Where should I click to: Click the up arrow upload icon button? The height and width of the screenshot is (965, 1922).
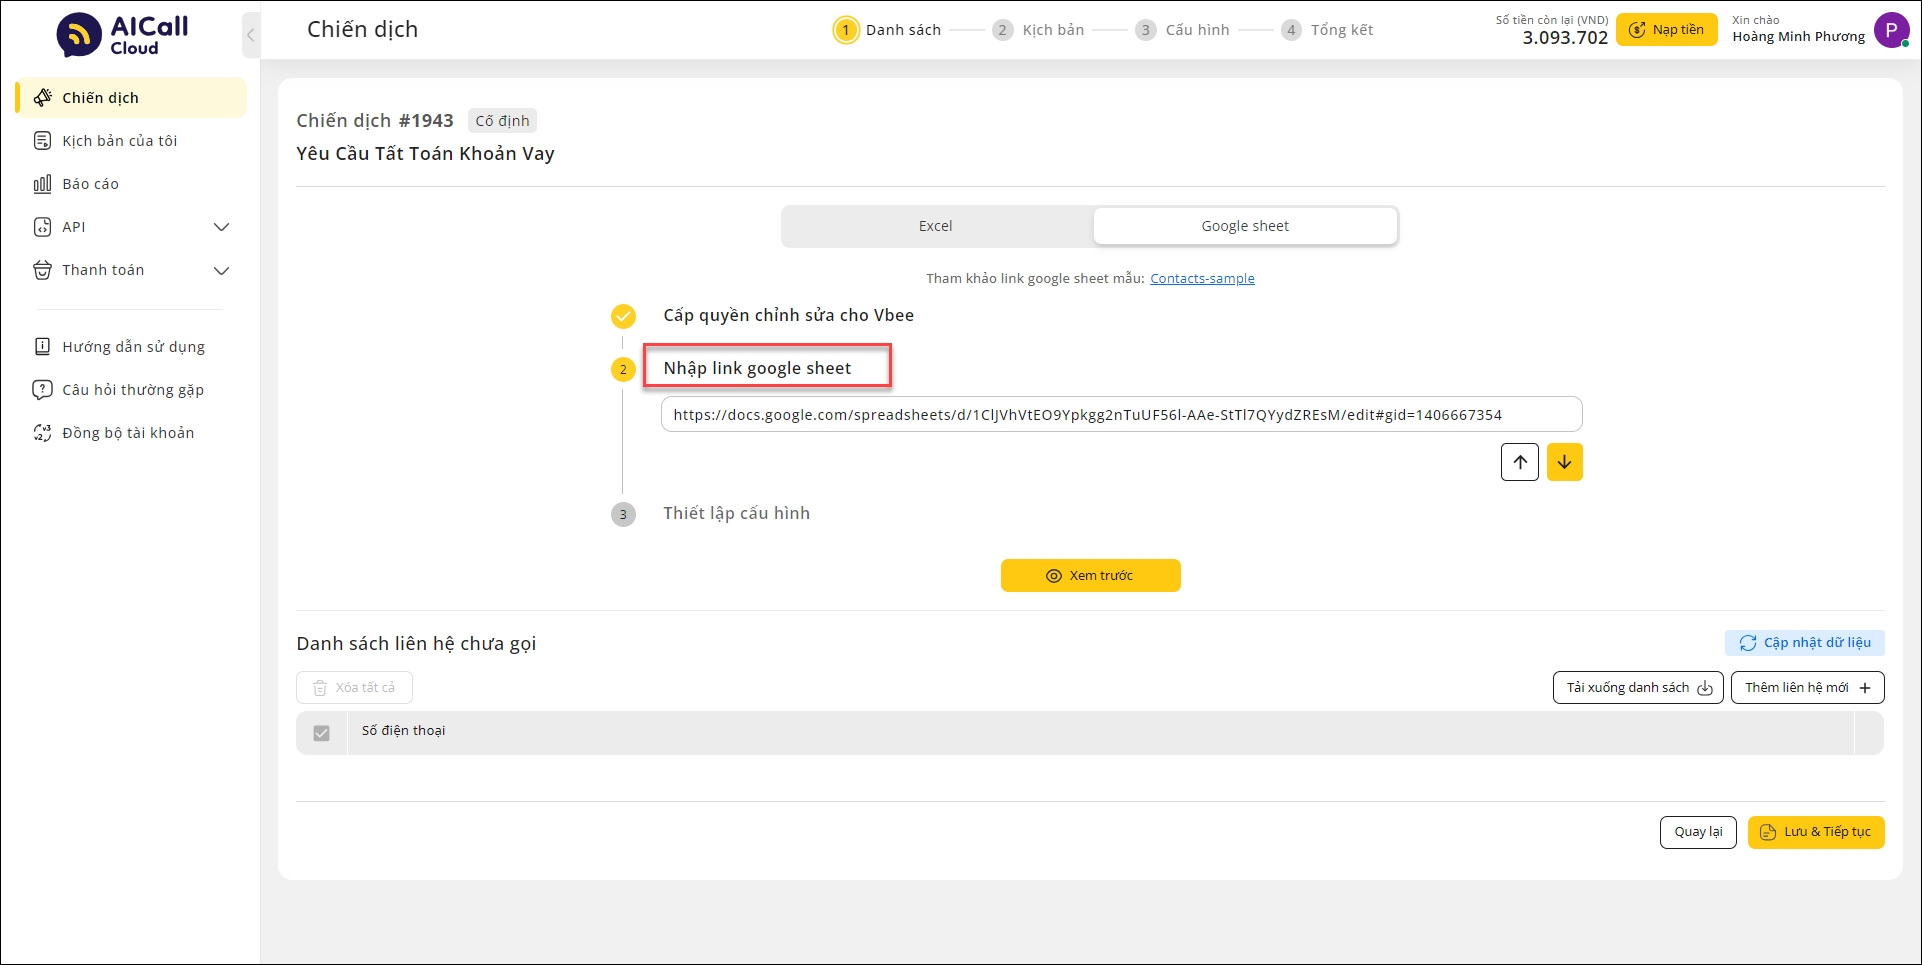(1519, 462)
